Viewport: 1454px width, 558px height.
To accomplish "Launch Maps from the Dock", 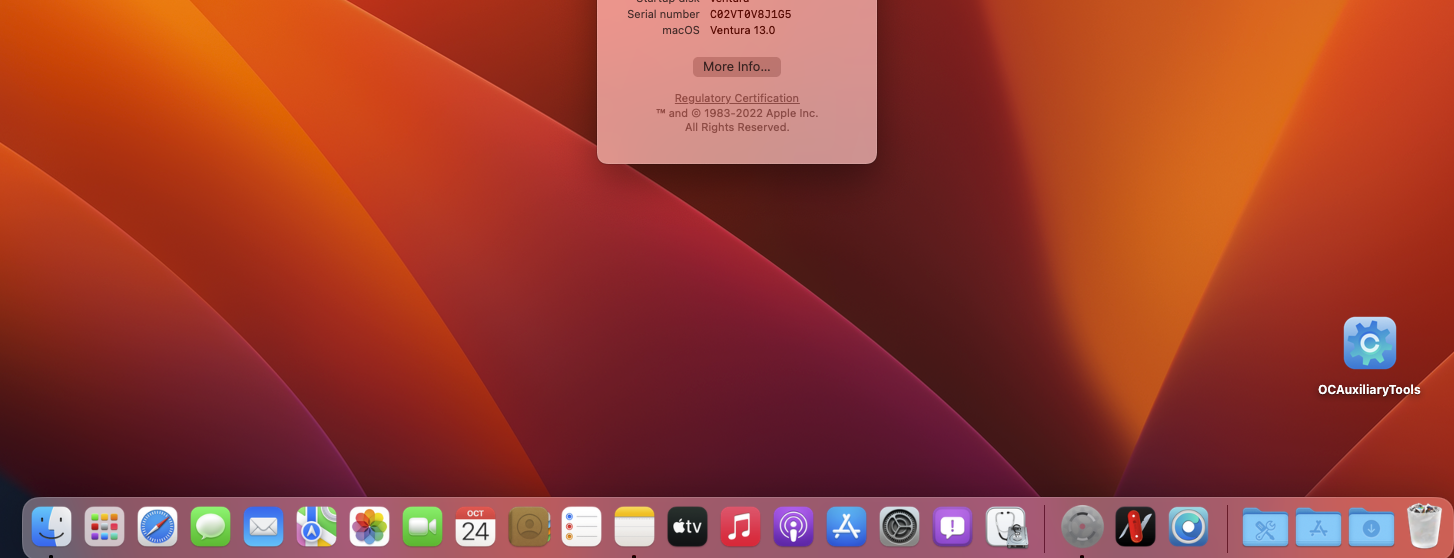I will point(316,526).
